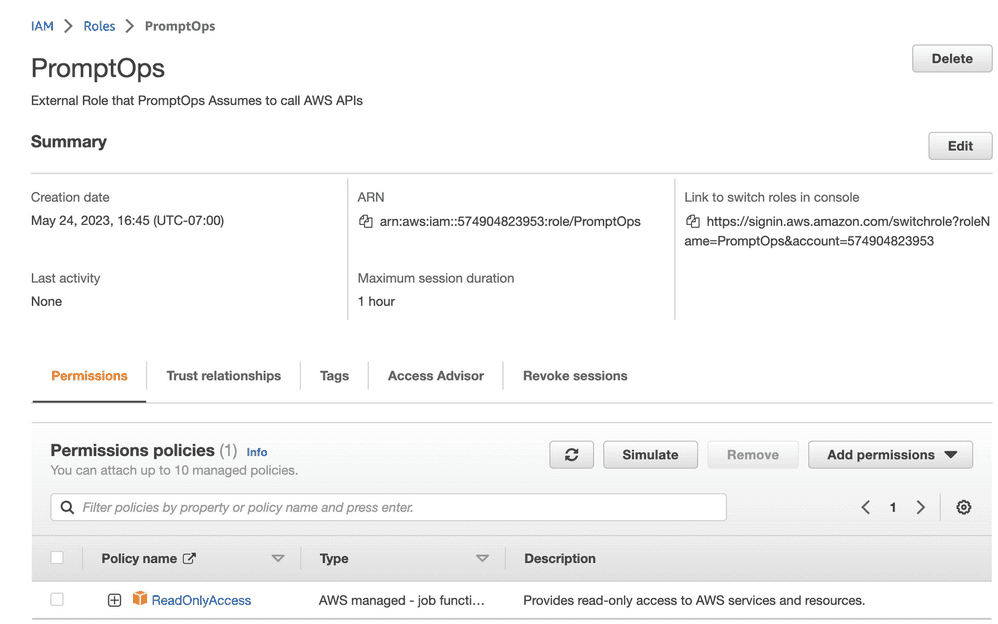Open the Revoke sessions tab

(x=575, y=376)
